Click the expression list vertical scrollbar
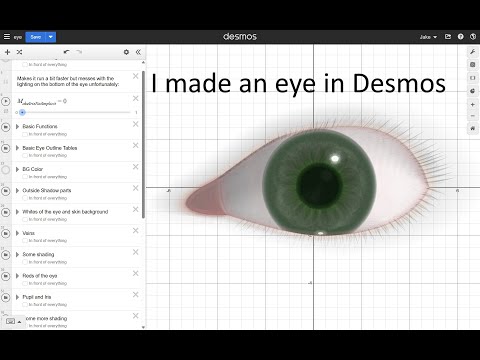The height and width of the screenshot is (360, 480). point(143,145)
